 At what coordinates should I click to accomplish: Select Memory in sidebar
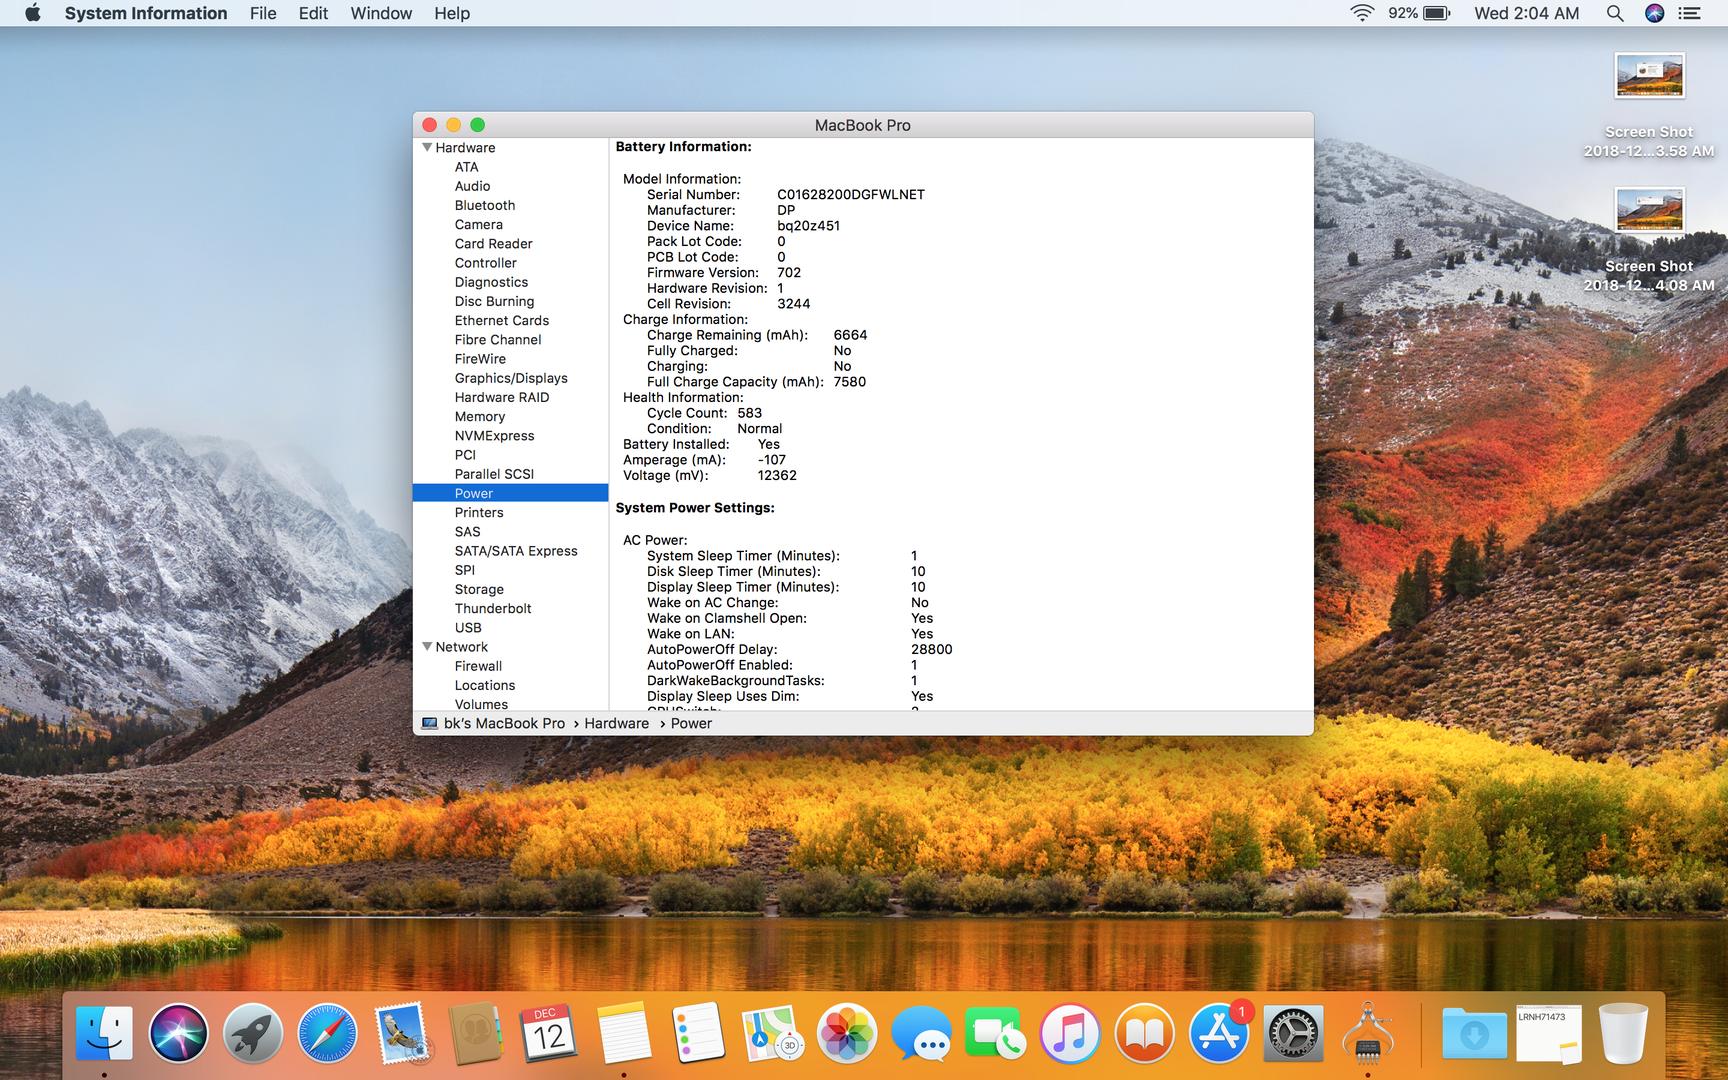pos(479,416)
